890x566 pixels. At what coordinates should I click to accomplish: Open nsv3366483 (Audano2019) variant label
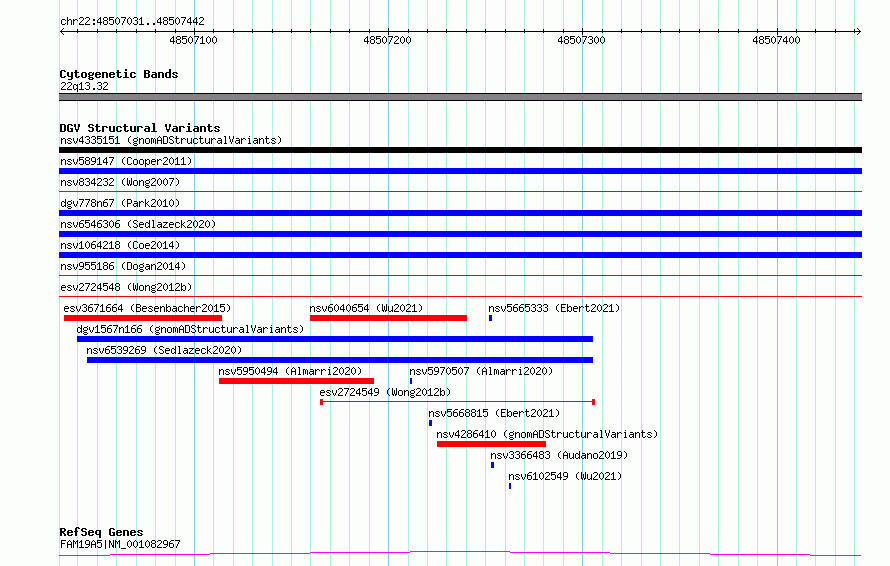point(559,455)
